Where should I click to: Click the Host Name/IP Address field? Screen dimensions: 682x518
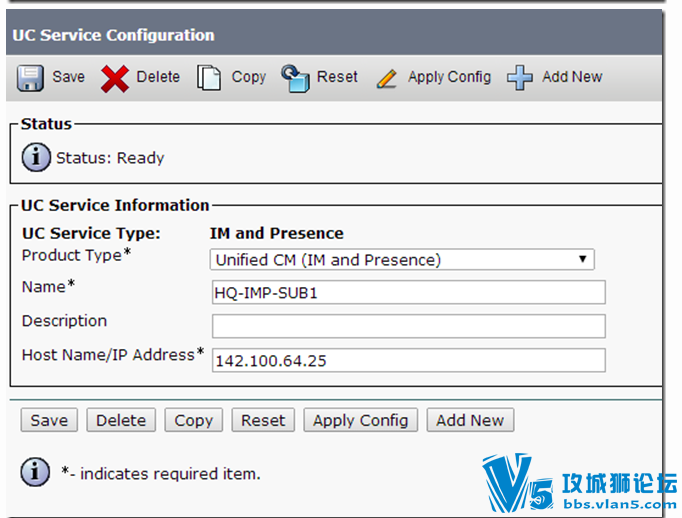tap(408, 360)
